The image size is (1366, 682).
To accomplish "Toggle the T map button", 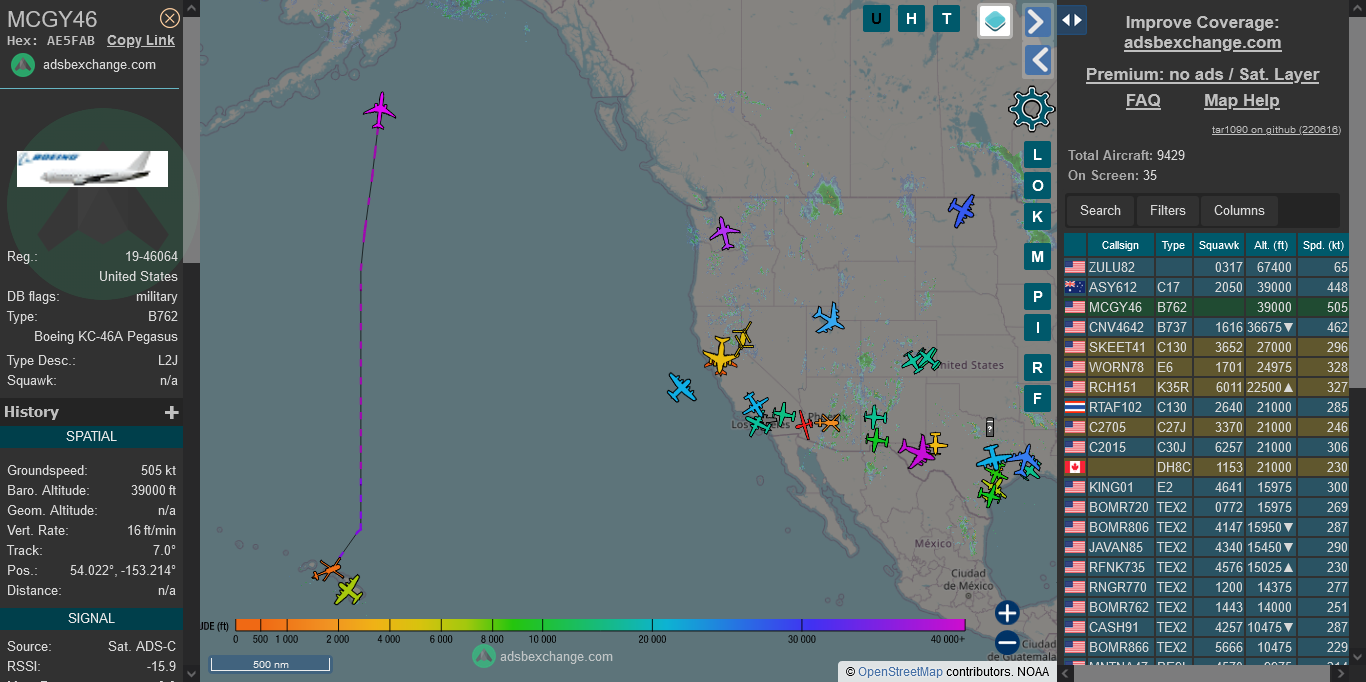I will coord(945,18).
